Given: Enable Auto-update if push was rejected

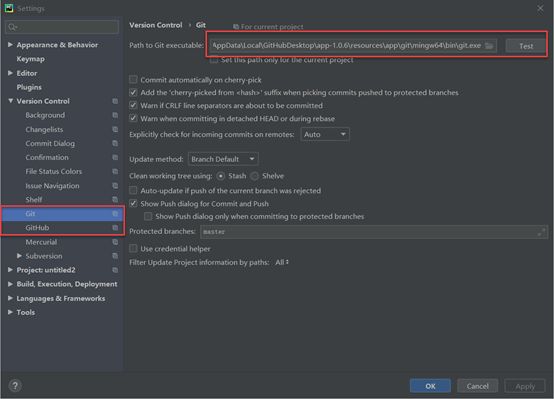Looking at the screenshot, I should [x=133, y=190].
